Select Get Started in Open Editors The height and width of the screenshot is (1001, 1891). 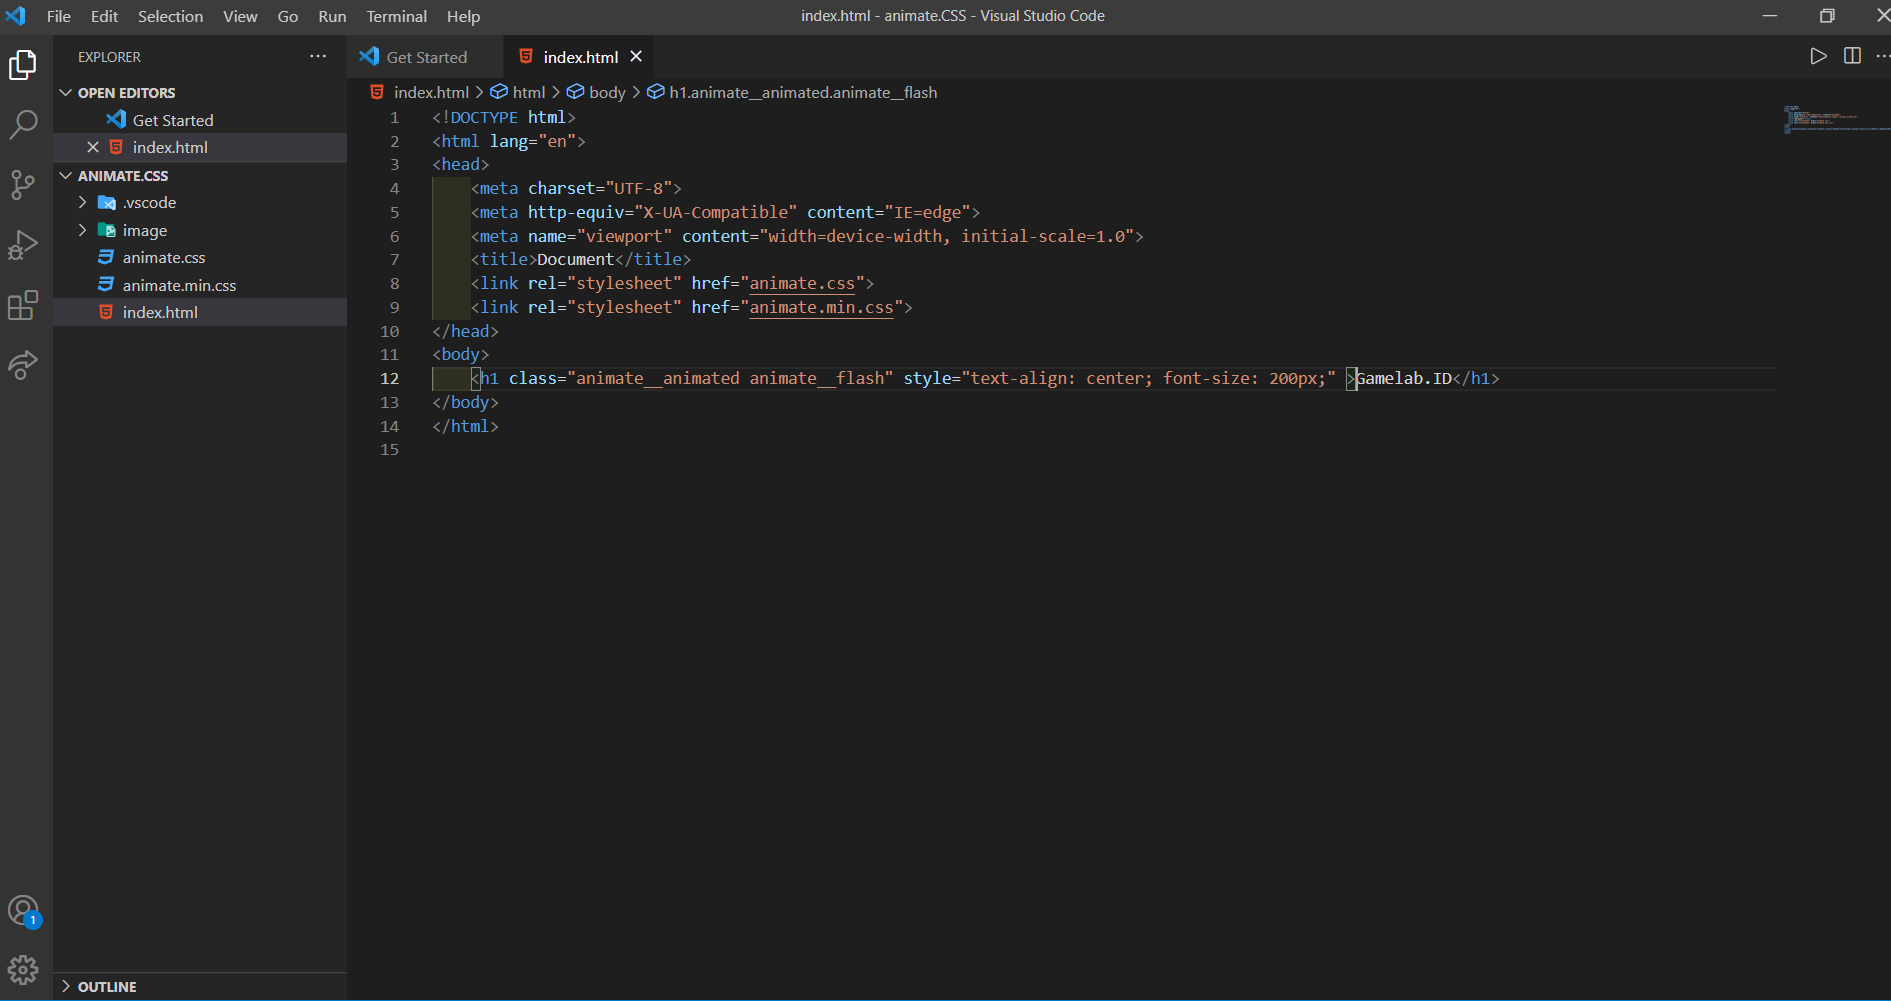tap(200, 120)
